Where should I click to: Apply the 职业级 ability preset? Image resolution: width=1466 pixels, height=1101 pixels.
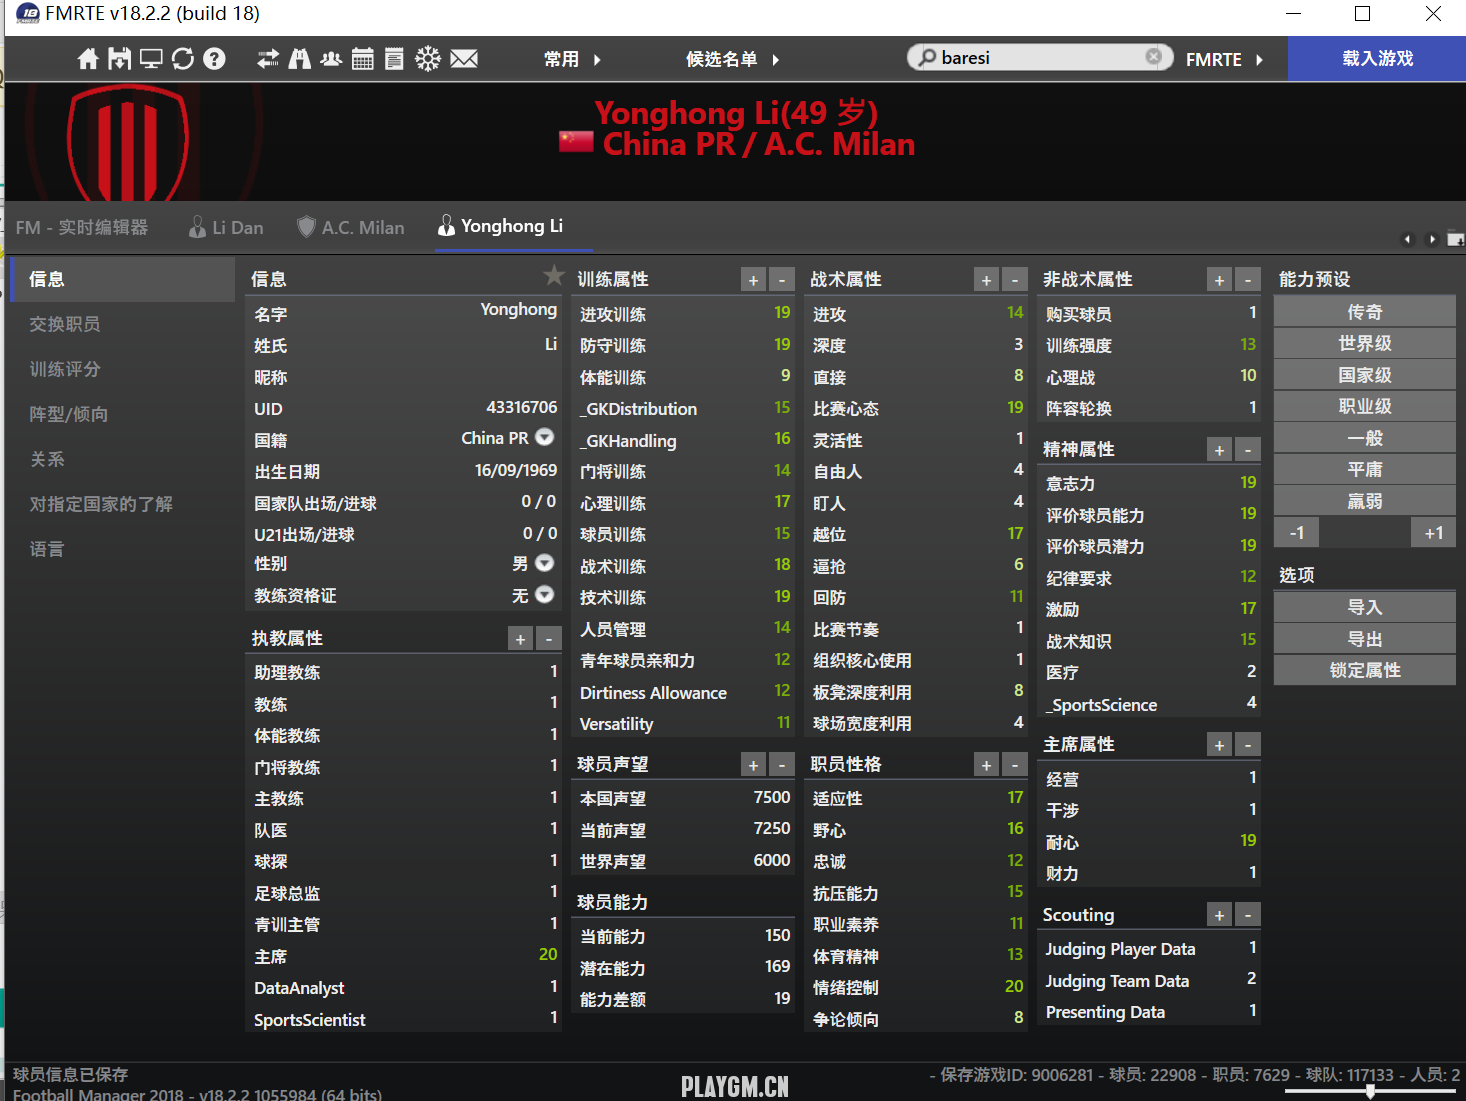point(1365,406)
